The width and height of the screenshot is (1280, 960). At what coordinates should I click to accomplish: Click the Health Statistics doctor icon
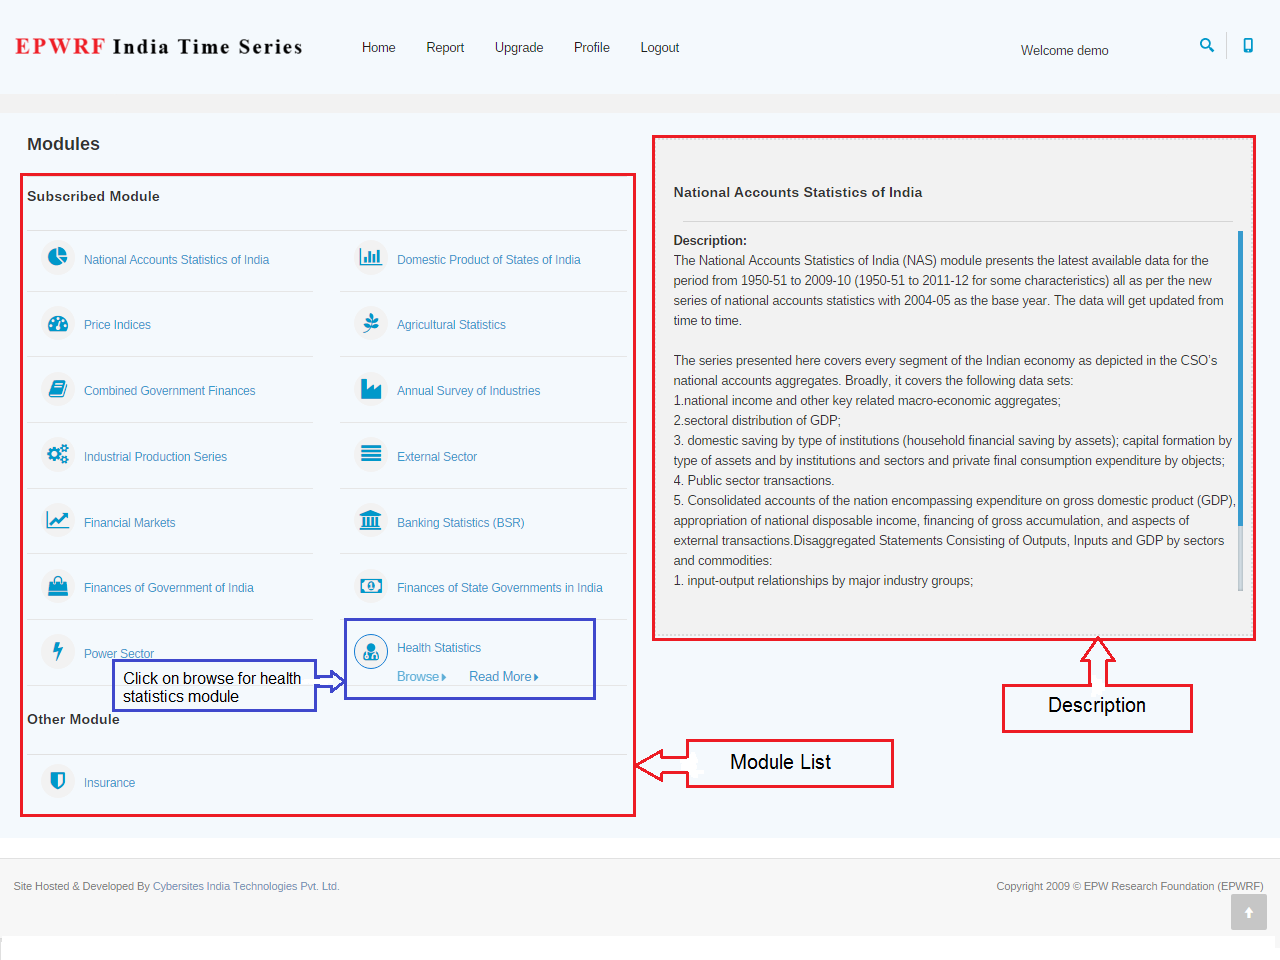(371, 652)
